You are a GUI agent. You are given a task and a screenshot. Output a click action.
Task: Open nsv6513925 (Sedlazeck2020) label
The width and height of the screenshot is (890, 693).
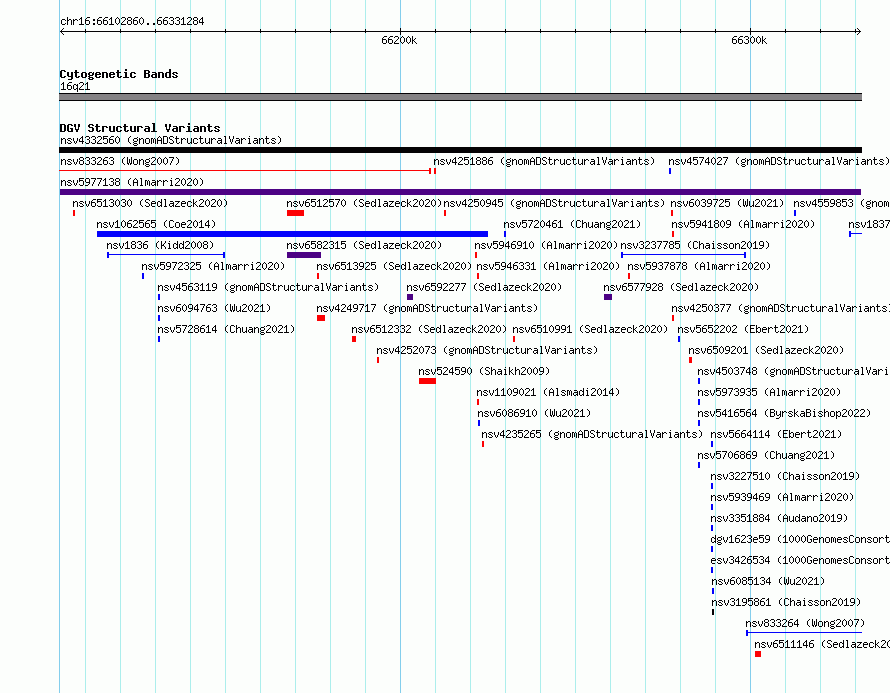(x=394, y=266)
